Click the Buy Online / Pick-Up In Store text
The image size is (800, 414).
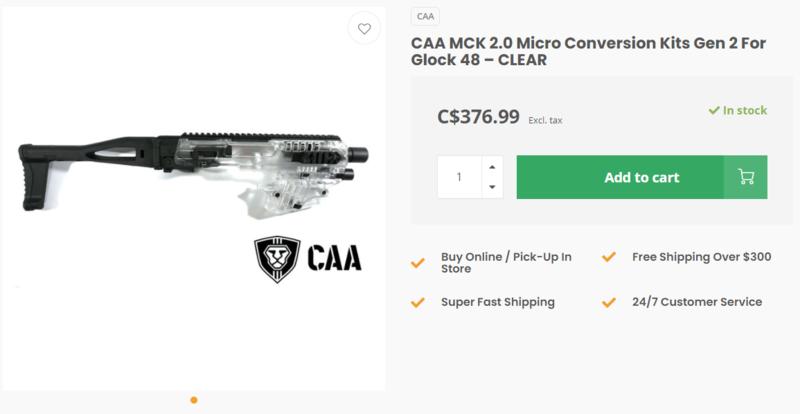coord(506,264)
